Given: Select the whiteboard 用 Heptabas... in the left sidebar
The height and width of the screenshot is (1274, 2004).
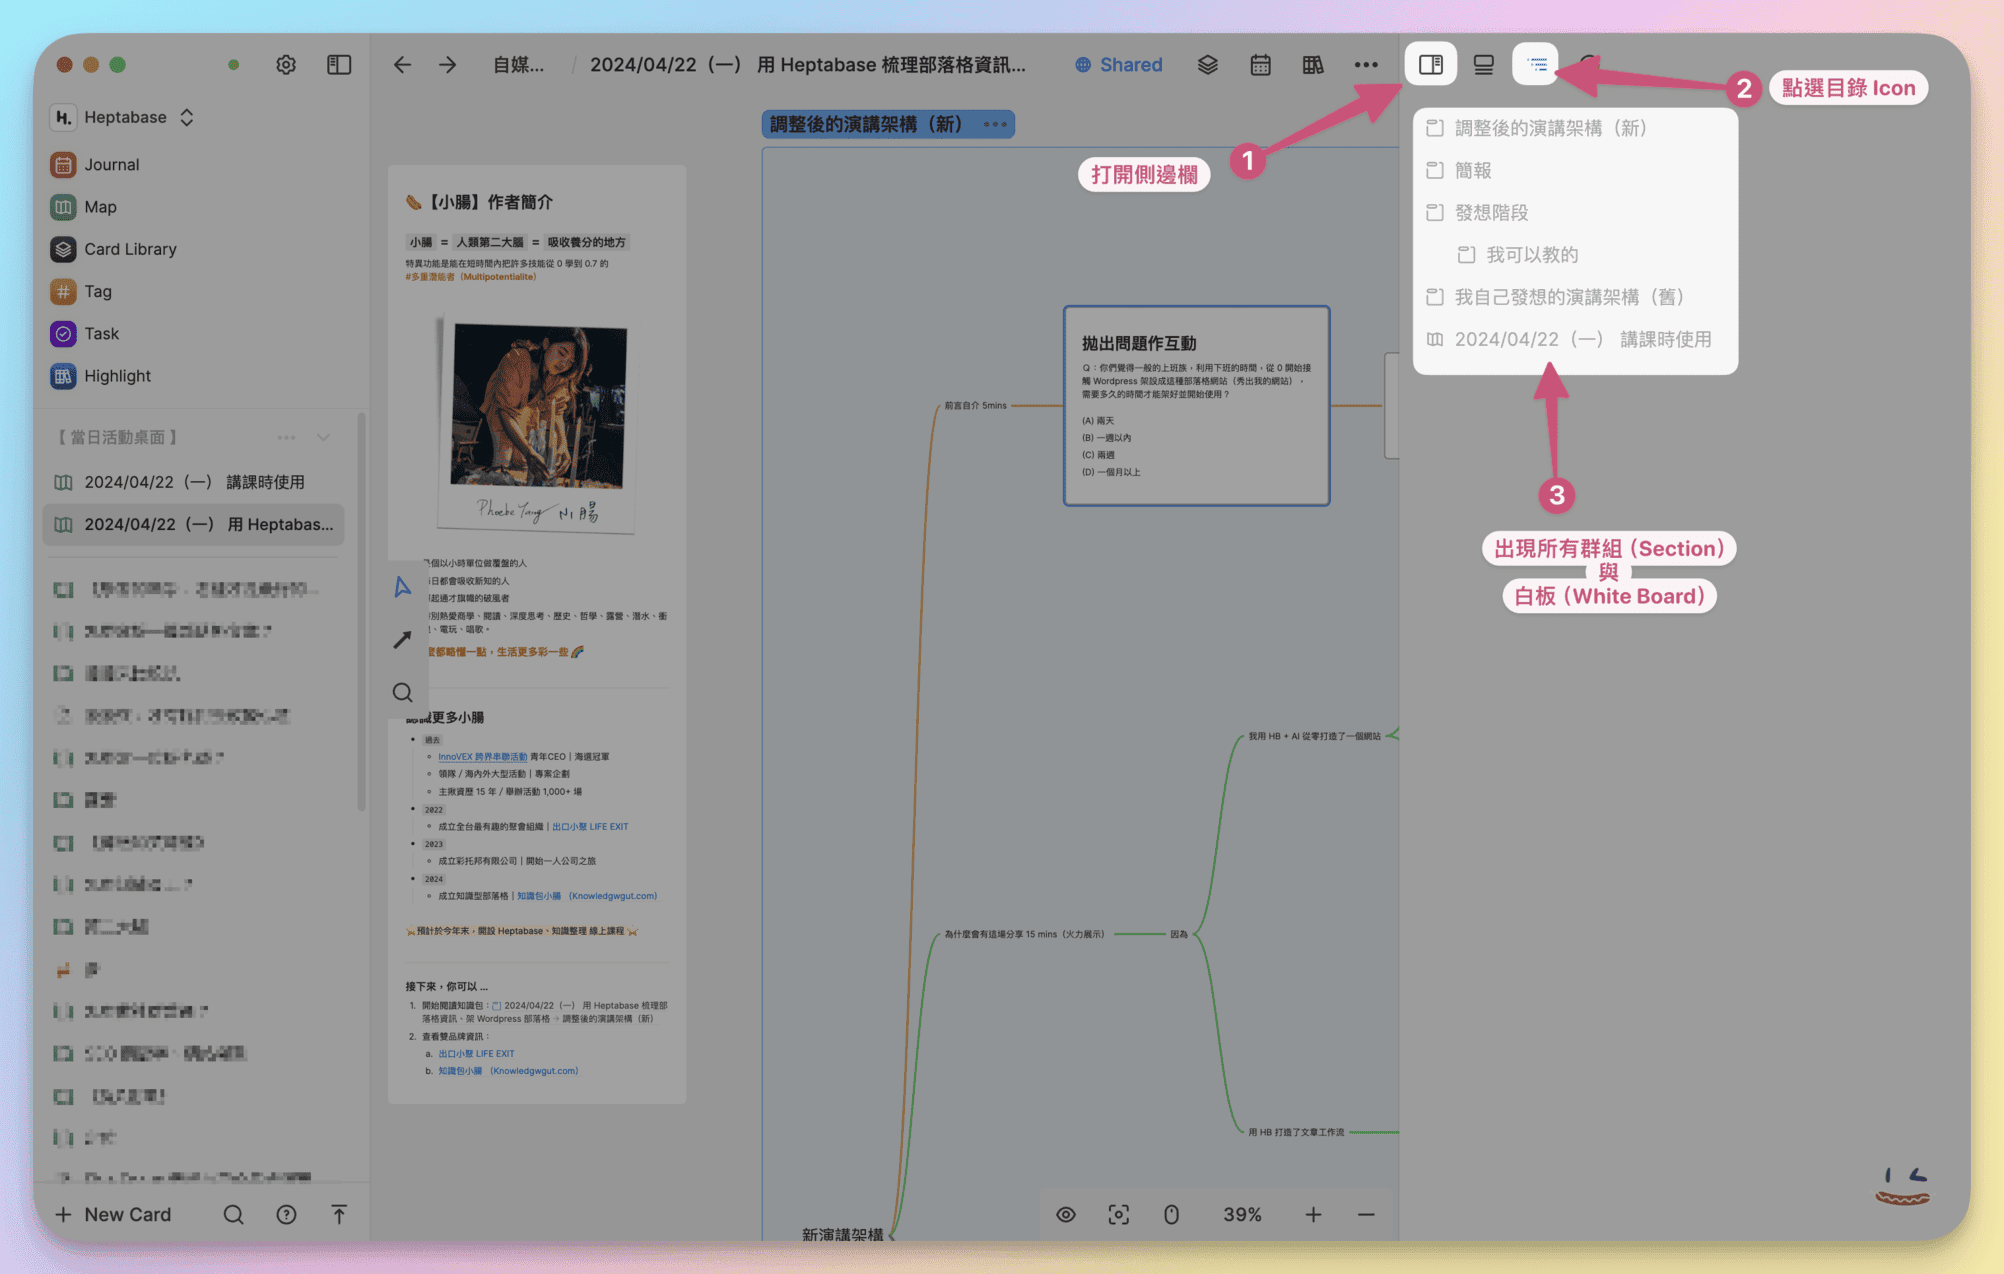Looking at the screenshot, I should (x=194, y=524).
